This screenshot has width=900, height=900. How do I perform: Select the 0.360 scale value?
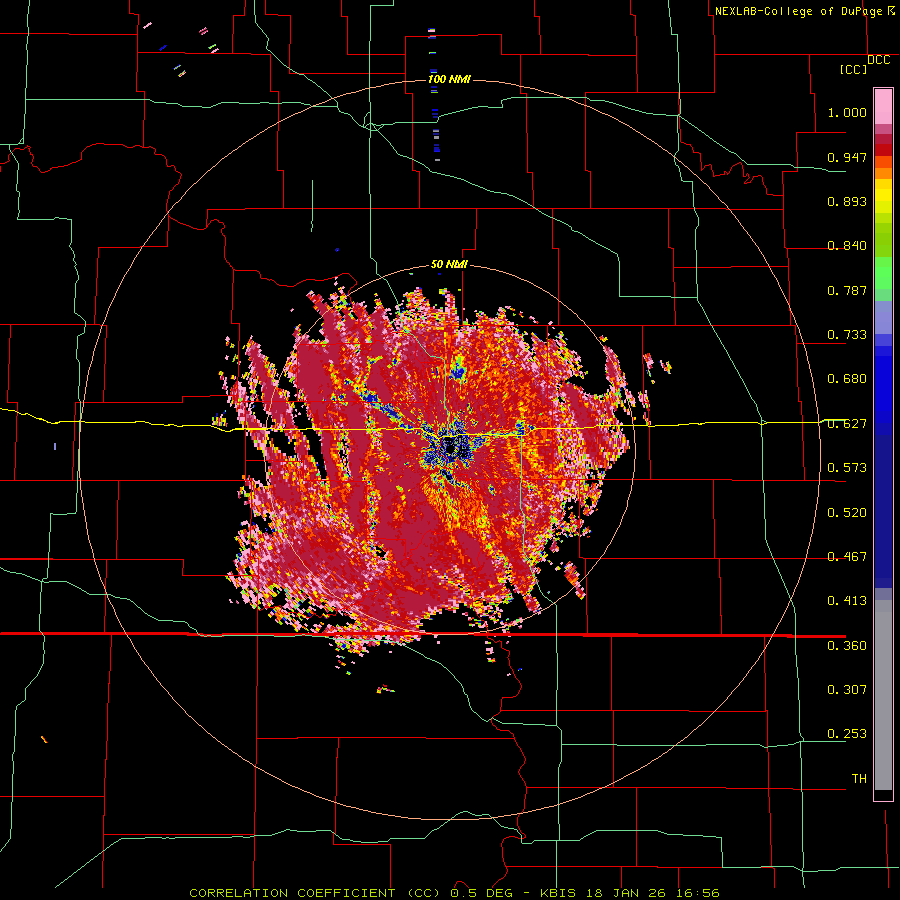[847, 646]
